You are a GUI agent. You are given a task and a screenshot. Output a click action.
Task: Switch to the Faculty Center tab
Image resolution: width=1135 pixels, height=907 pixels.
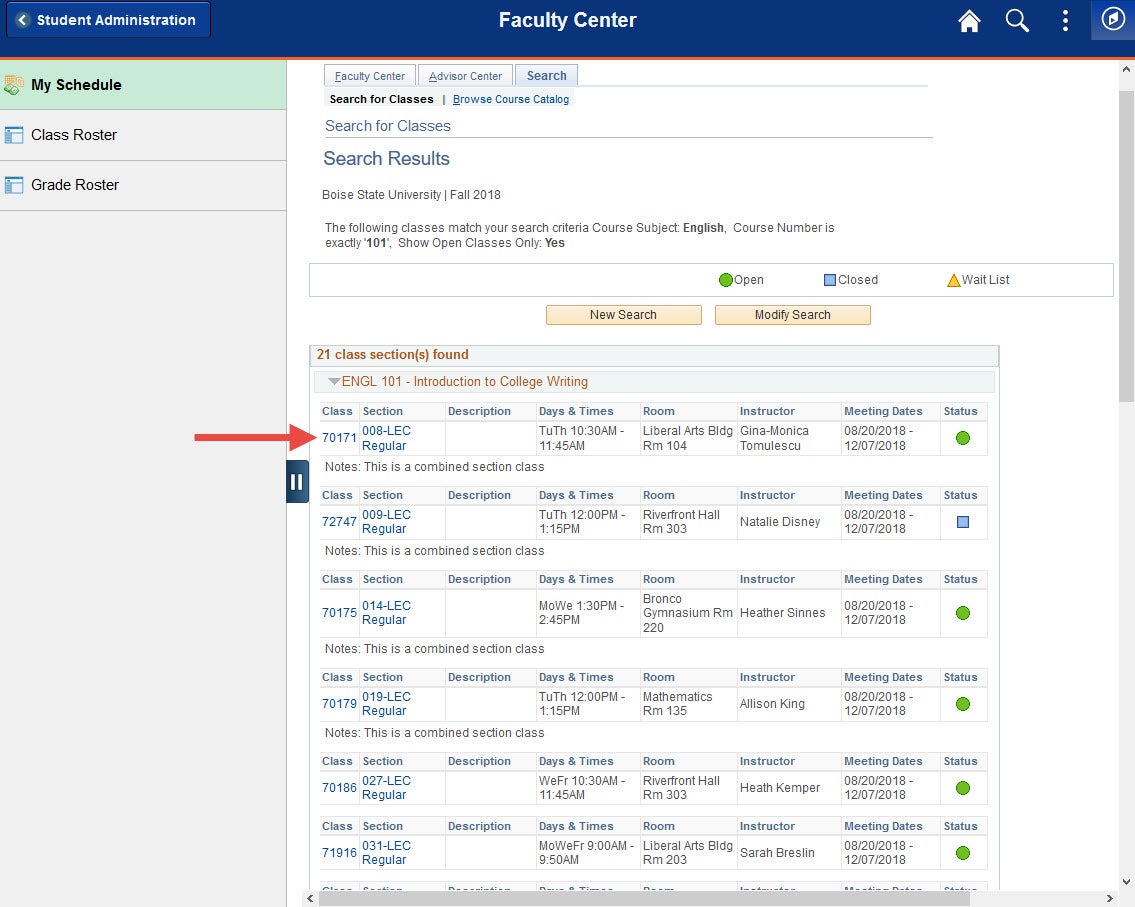370,76
